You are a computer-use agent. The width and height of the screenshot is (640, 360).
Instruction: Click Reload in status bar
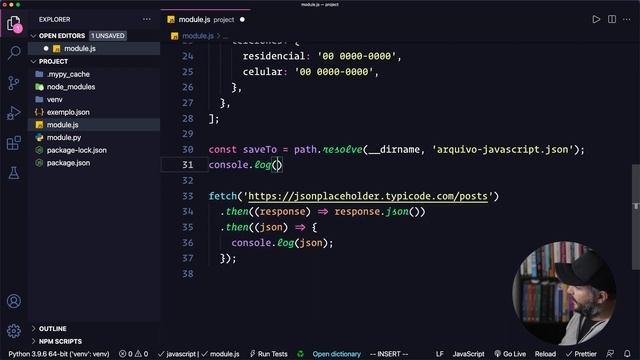point(545,354)
